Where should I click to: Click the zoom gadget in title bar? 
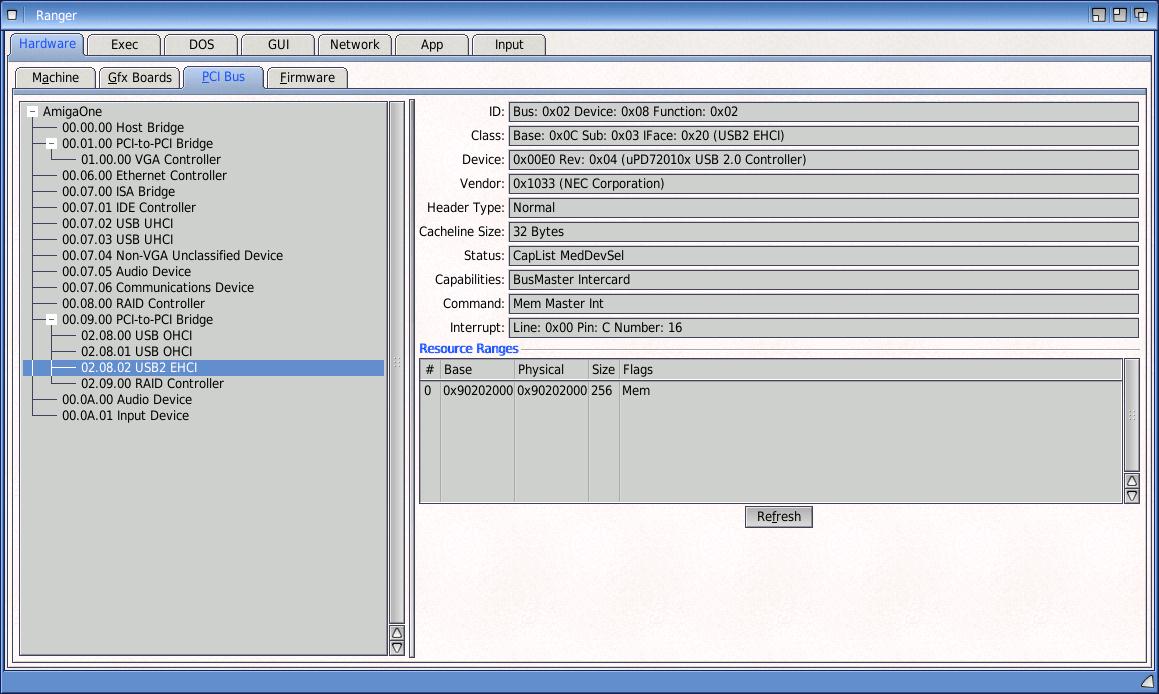[1119, 15]
